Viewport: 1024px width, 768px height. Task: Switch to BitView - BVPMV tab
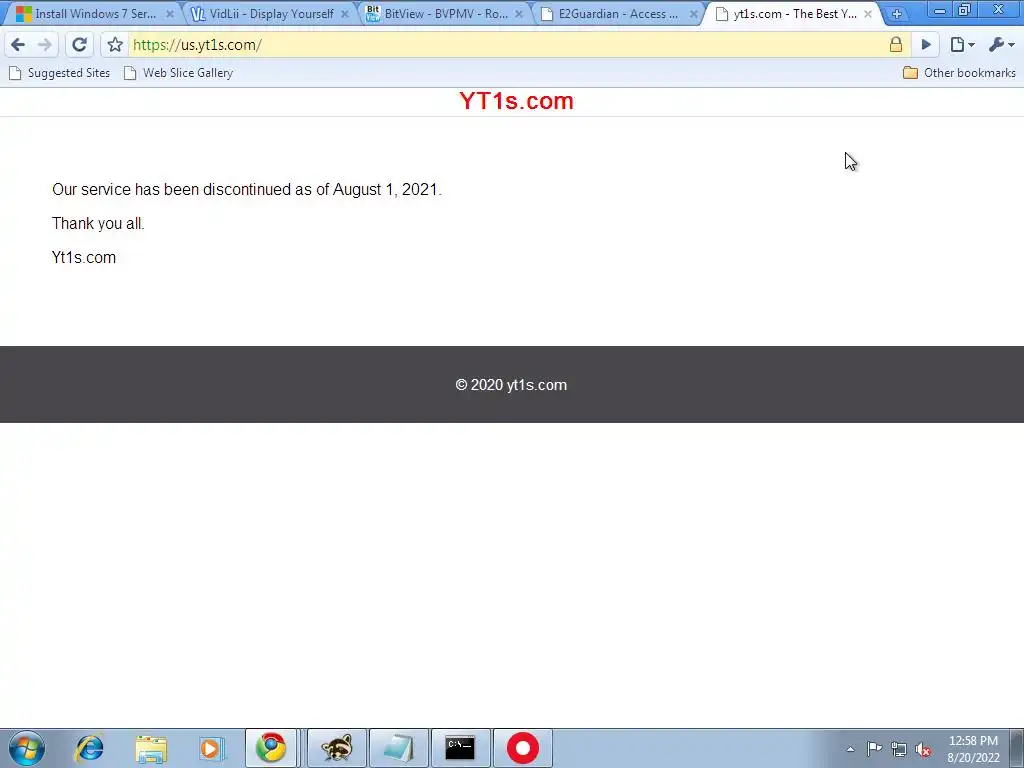(444, 14)
